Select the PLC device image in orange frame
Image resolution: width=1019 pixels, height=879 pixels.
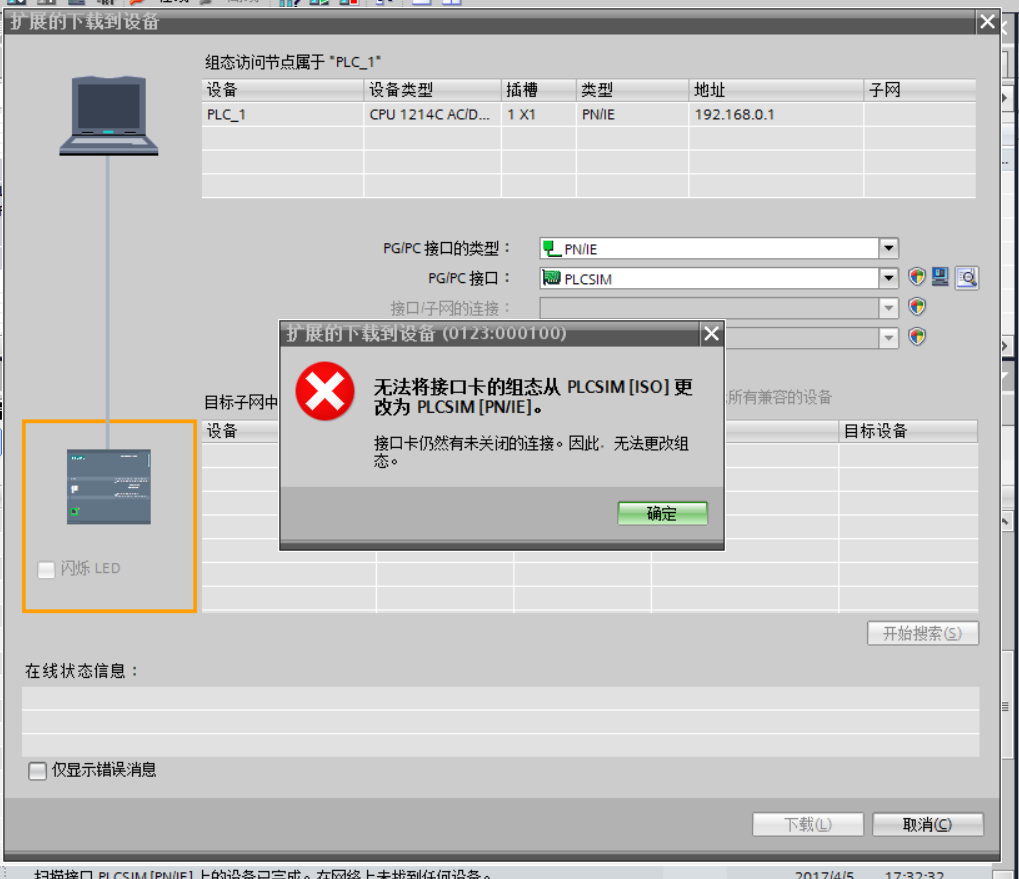pos(109,487)
